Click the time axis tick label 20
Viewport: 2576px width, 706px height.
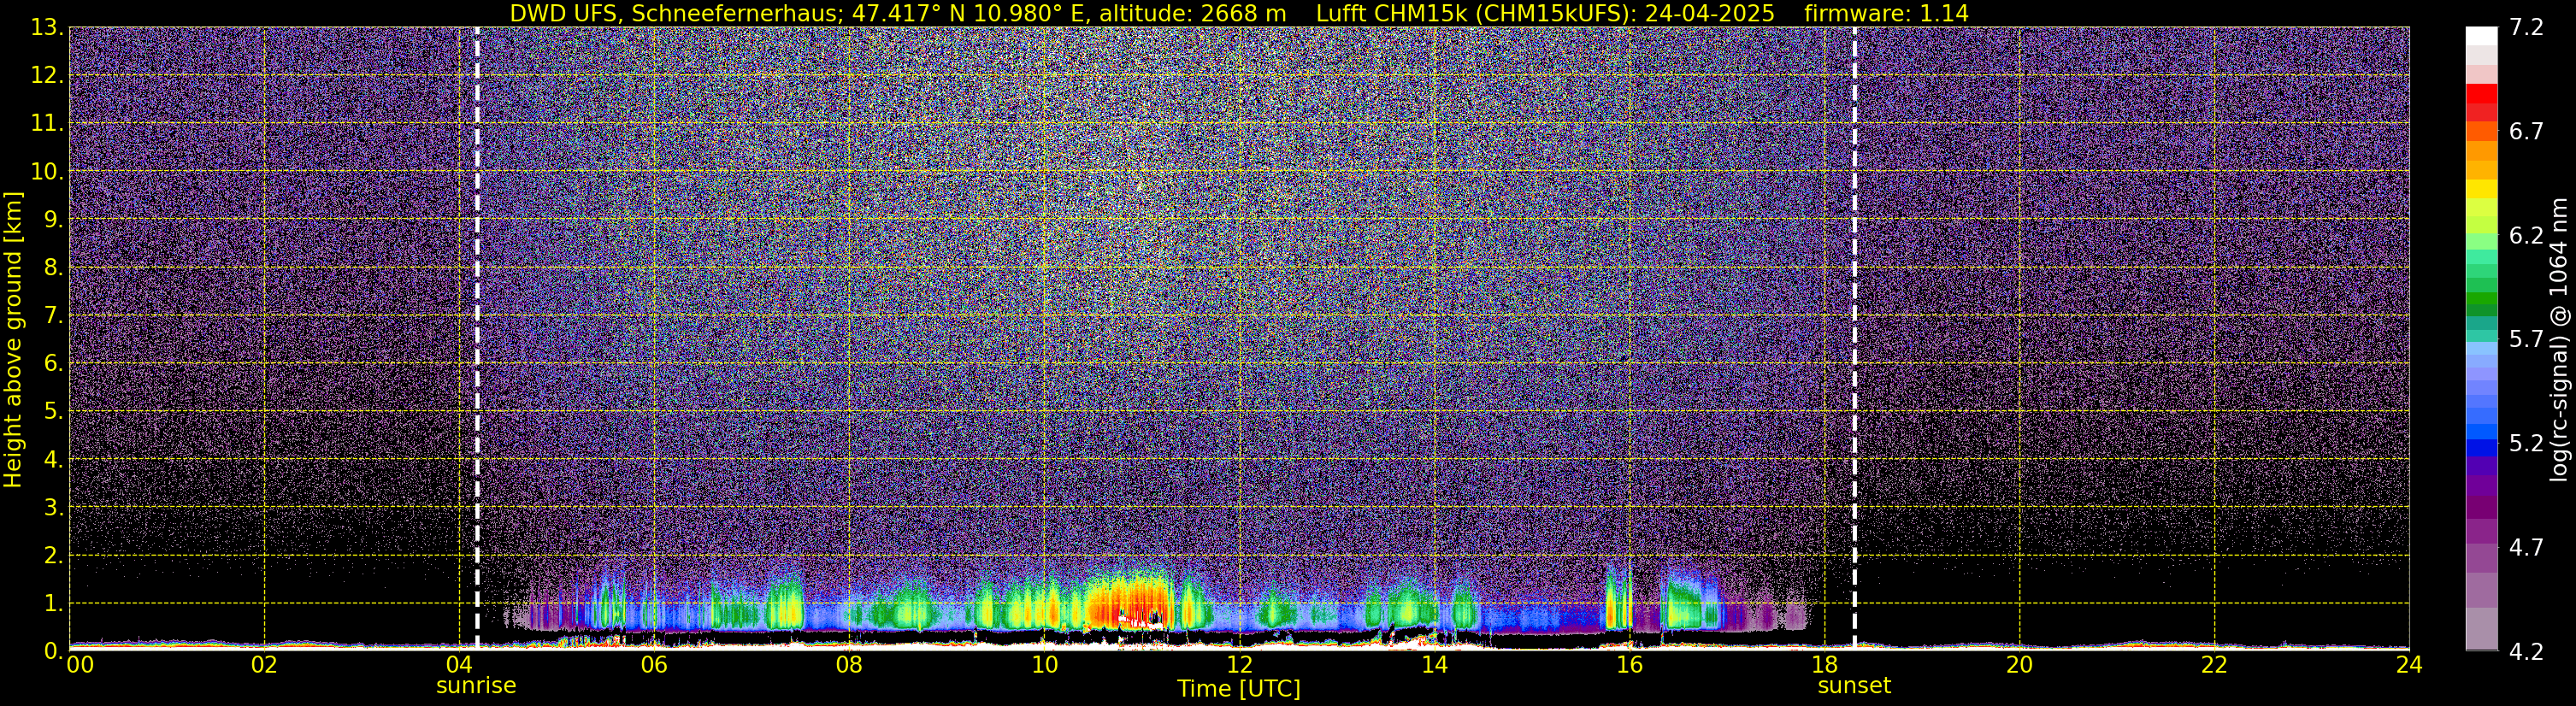(x=2019, y=665)
